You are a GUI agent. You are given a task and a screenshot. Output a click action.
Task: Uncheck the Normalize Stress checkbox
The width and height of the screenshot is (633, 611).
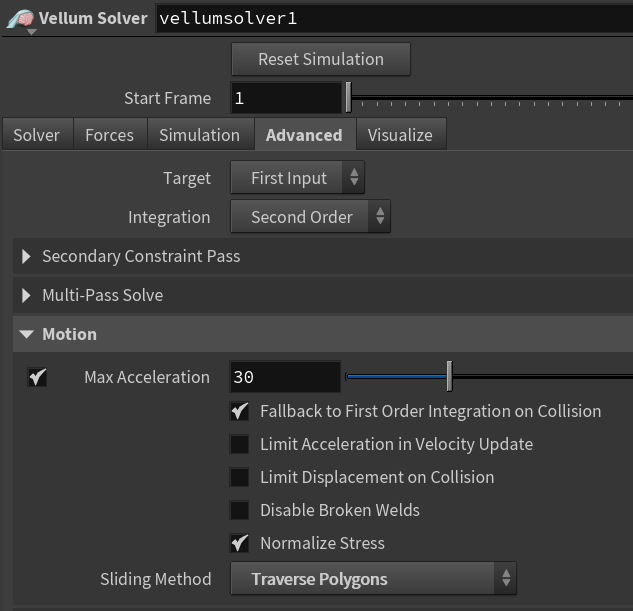239,543
